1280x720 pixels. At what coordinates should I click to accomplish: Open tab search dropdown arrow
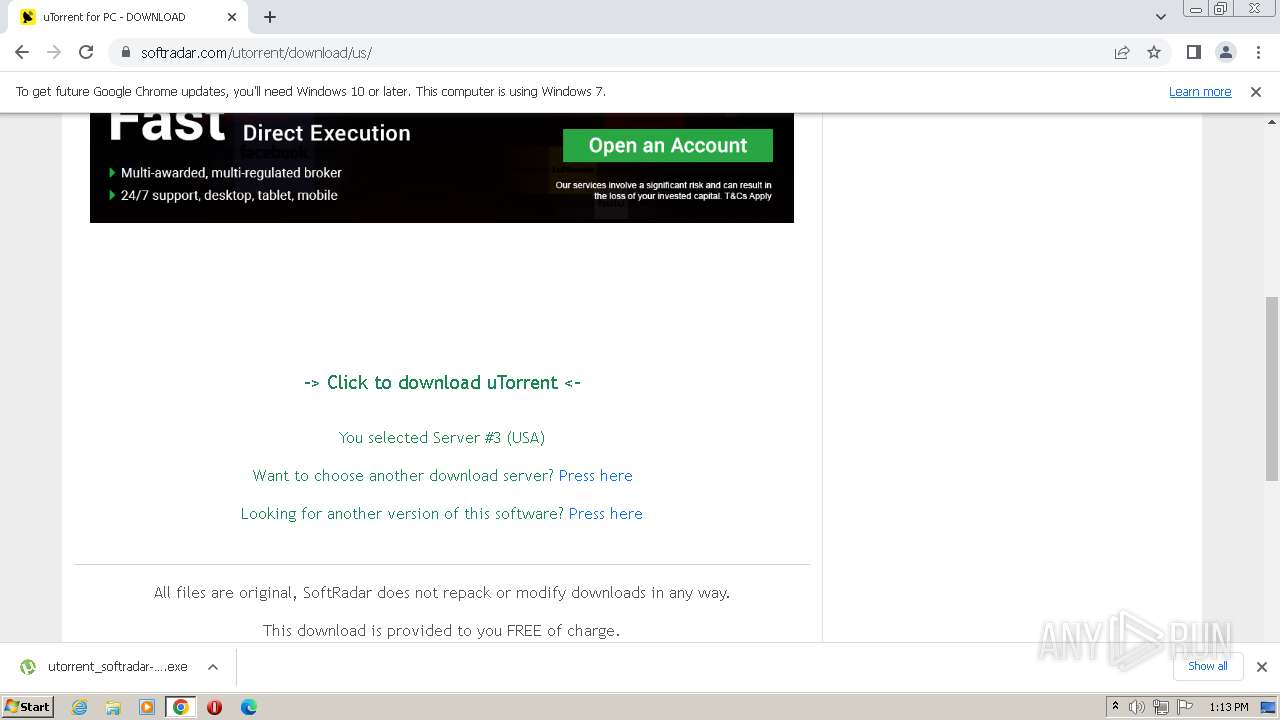[x=1161, y=17]
